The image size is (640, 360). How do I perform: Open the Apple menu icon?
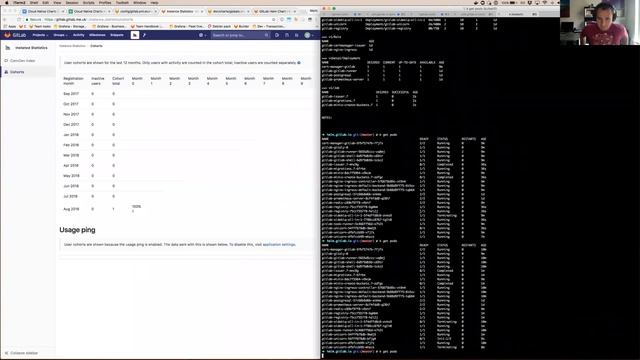click(7, 2)
